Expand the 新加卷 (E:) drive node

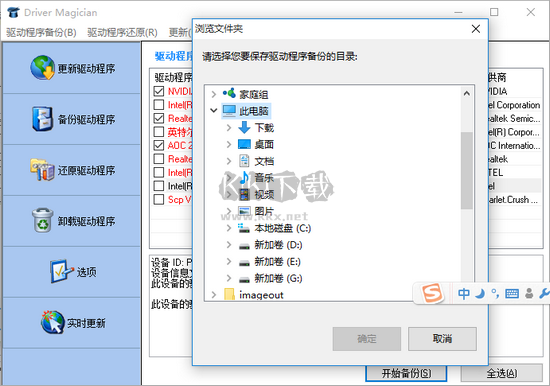pyautogui.click(x=229, y=261)
